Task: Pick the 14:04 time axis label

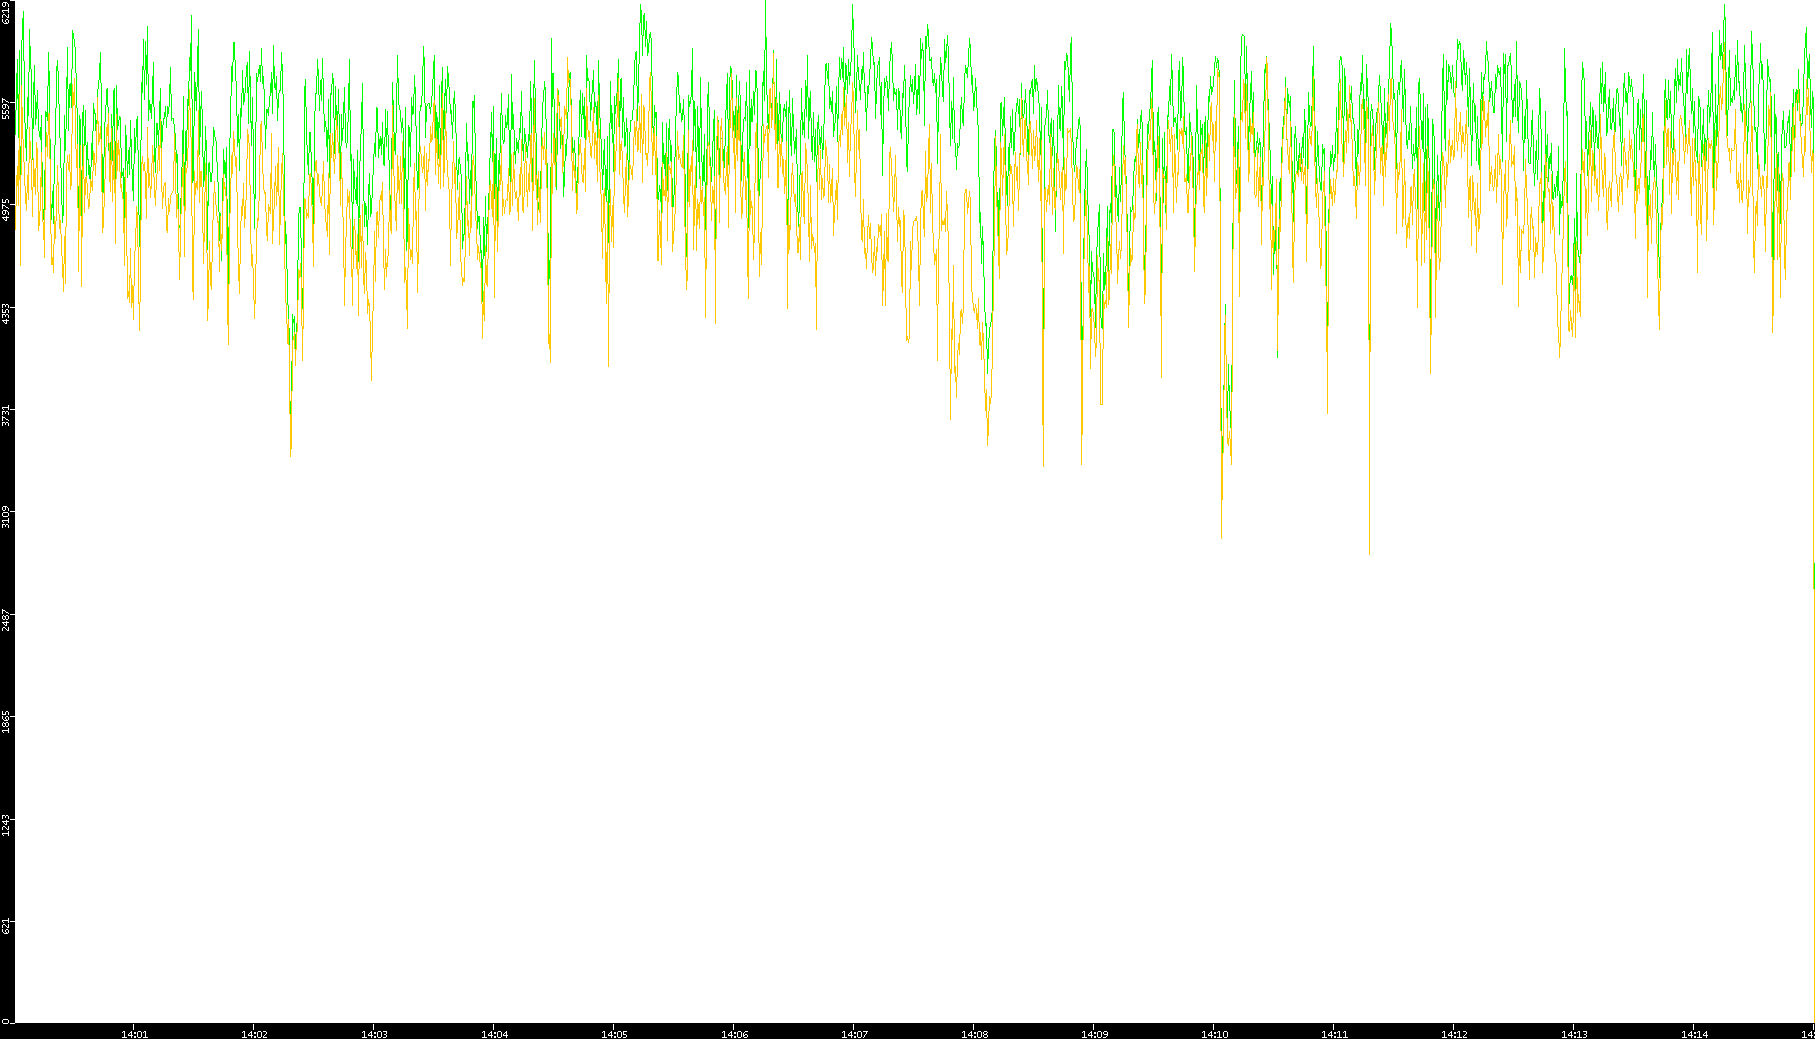Action: pyautogui.click(x=494, y=1034)
